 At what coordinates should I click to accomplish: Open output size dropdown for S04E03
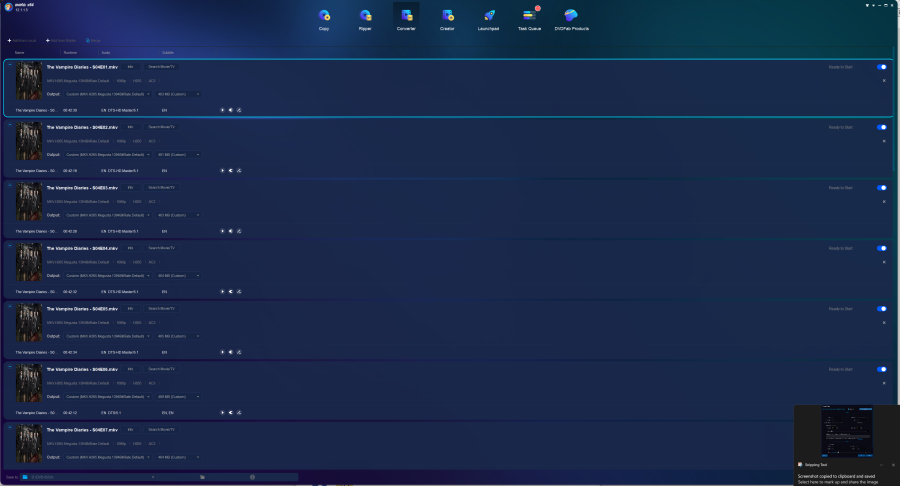click(x=178, y=215)
